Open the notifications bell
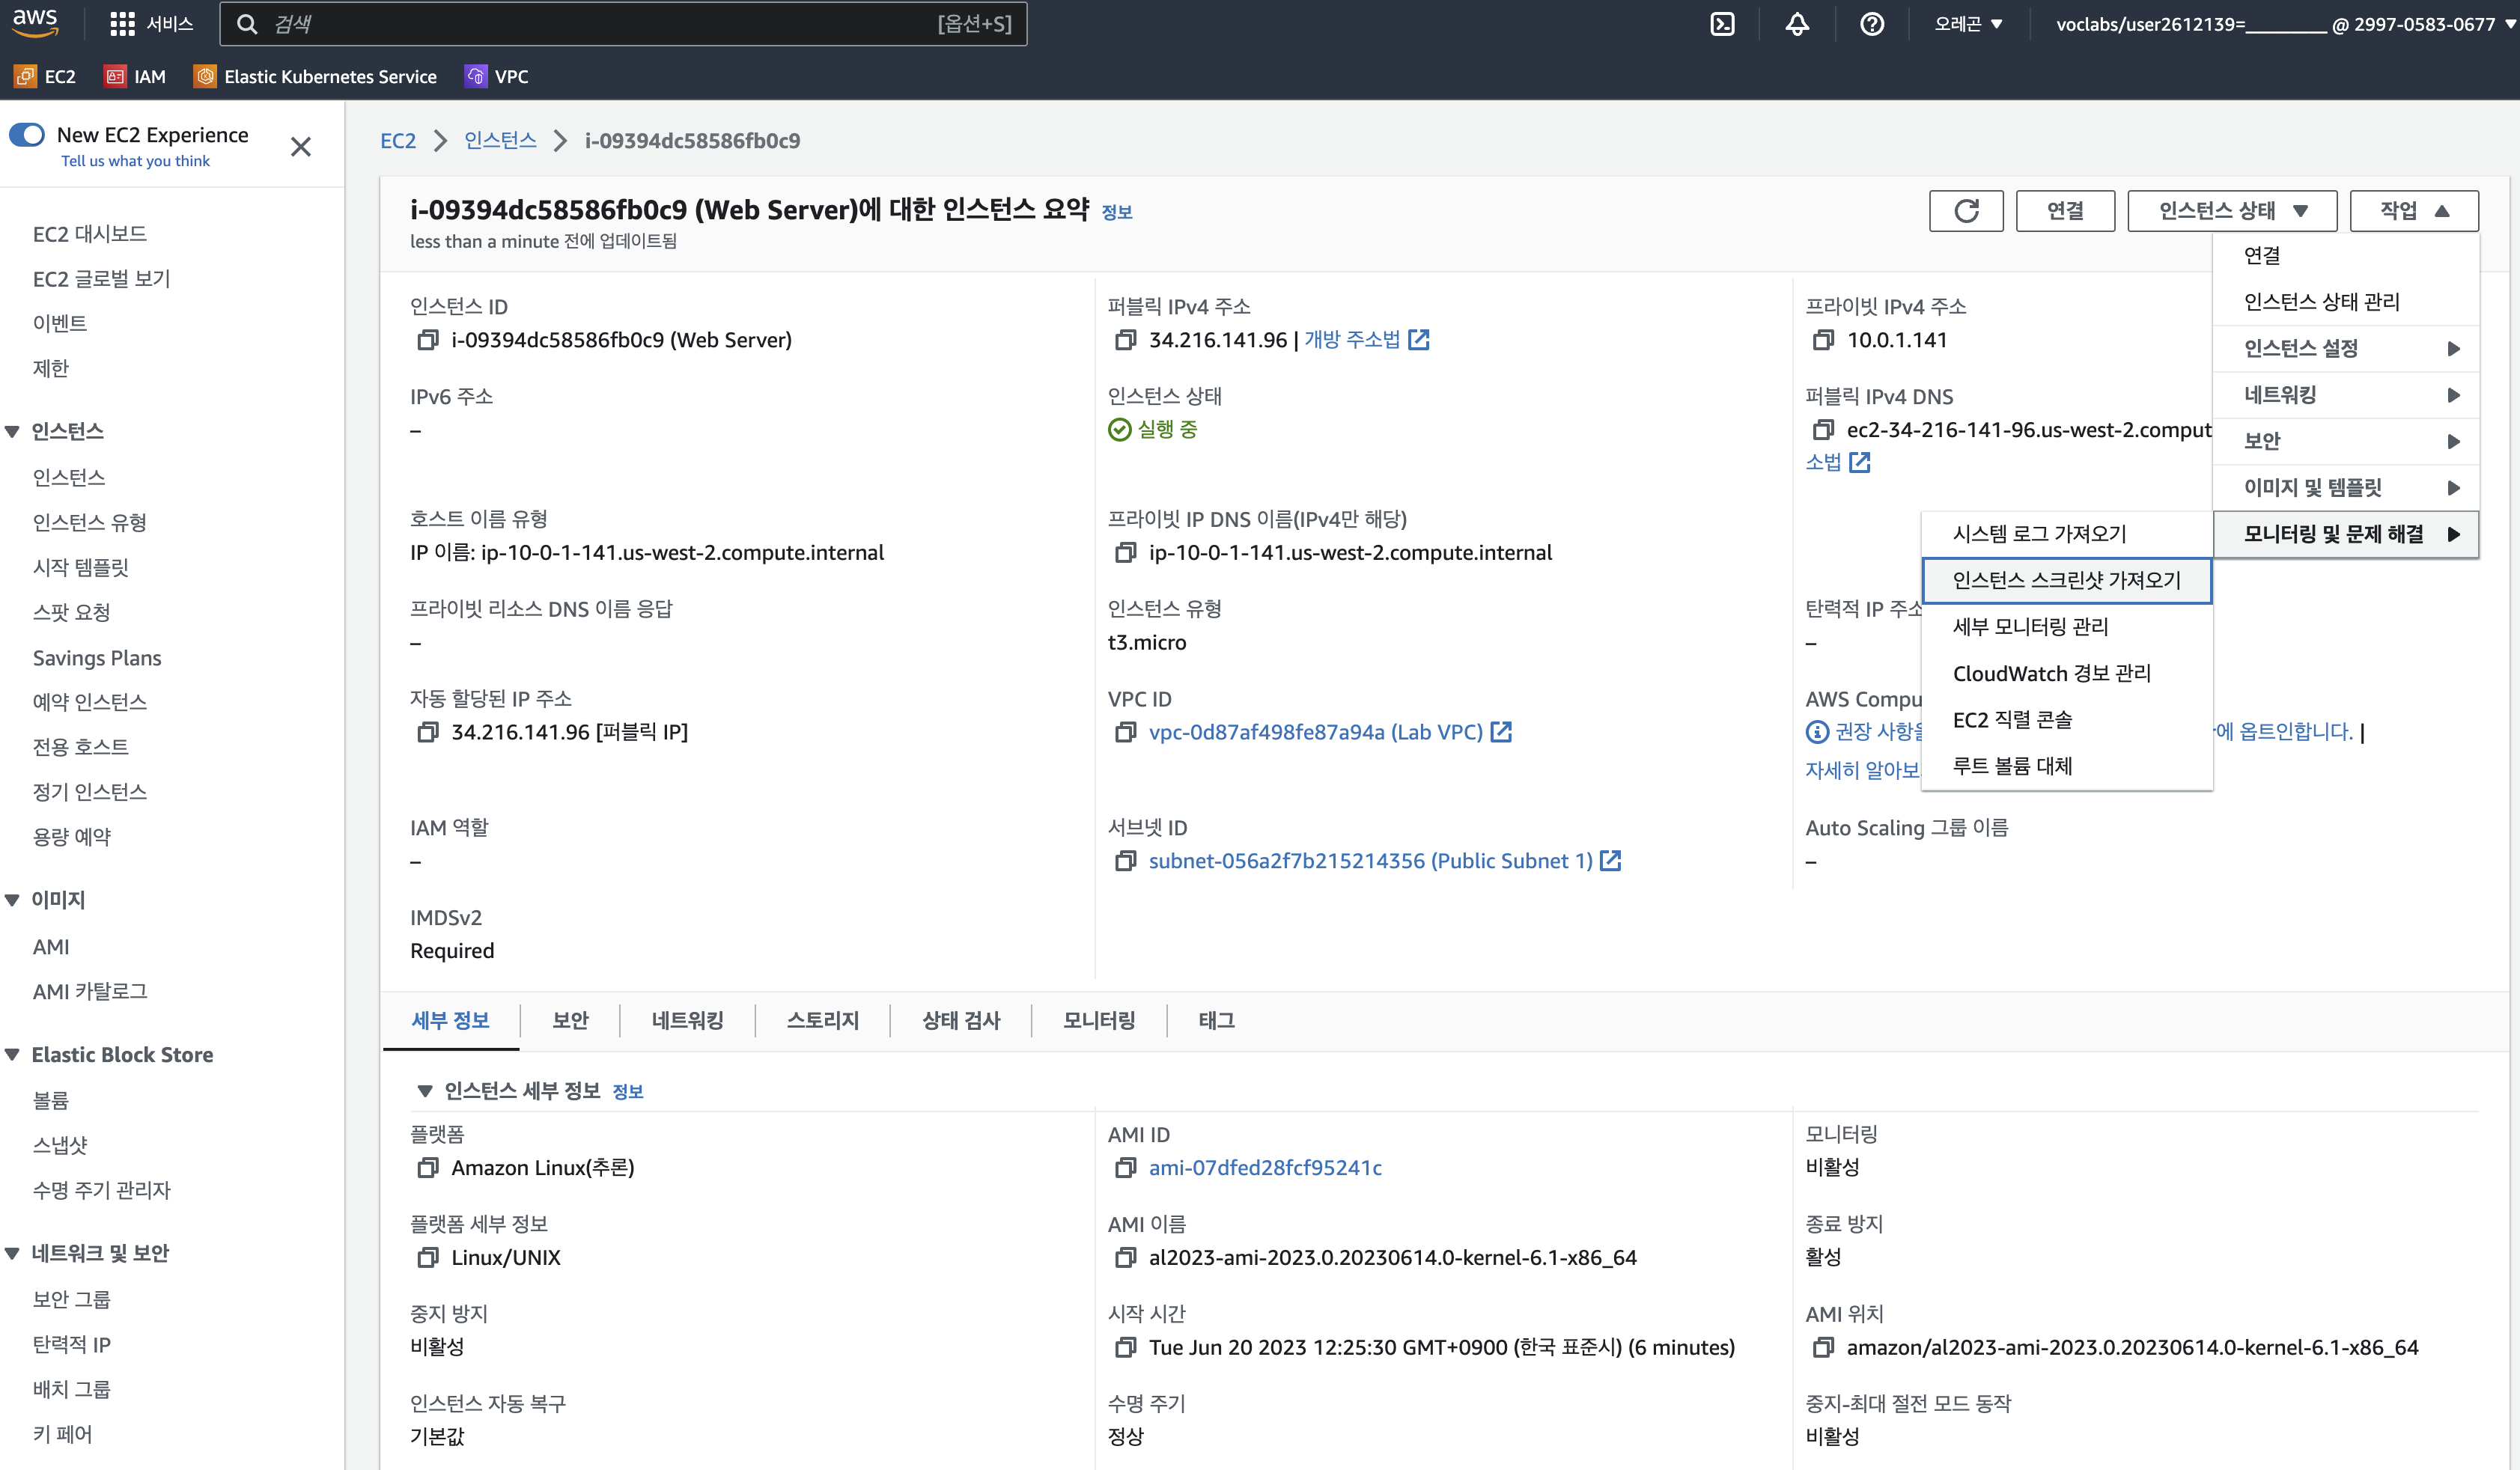 [1797, 24]
